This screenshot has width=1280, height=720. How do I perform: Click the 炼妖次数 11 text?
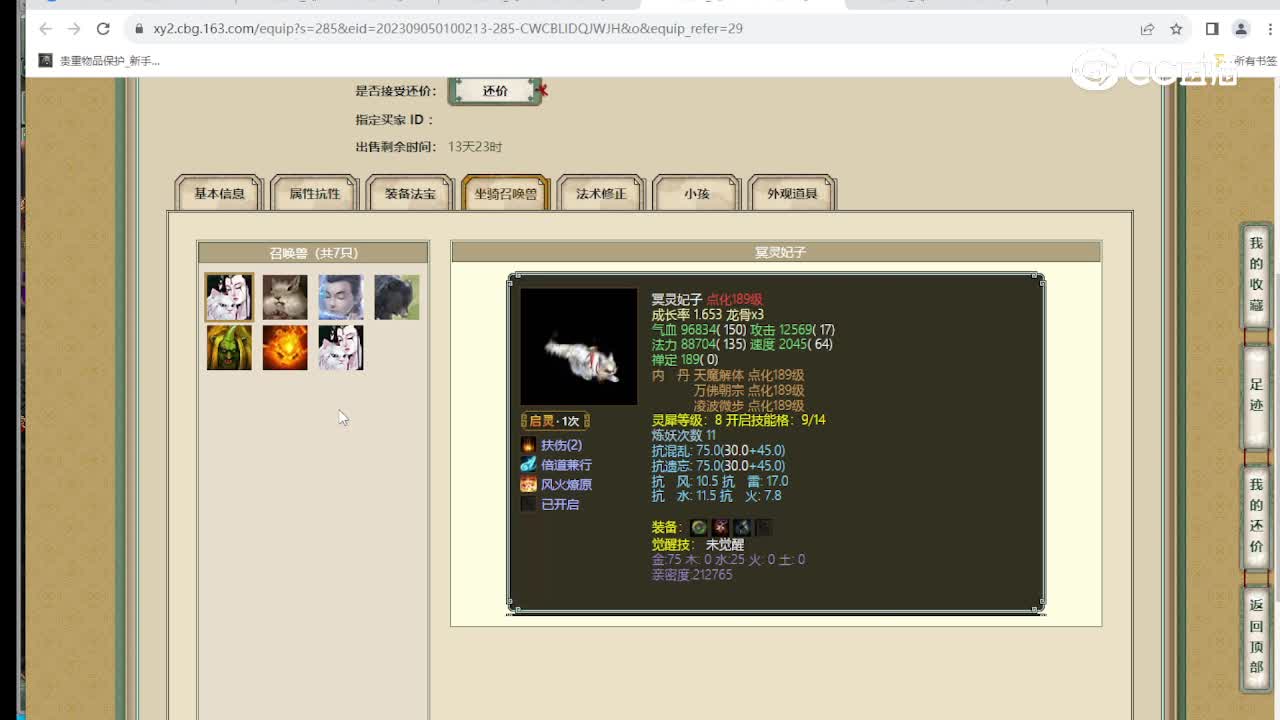coord(684,435)
